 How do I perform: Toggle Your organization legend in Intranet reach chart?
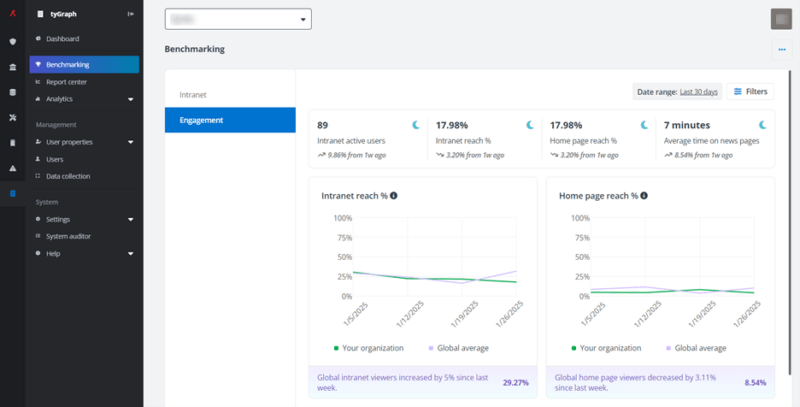point(371,348)
